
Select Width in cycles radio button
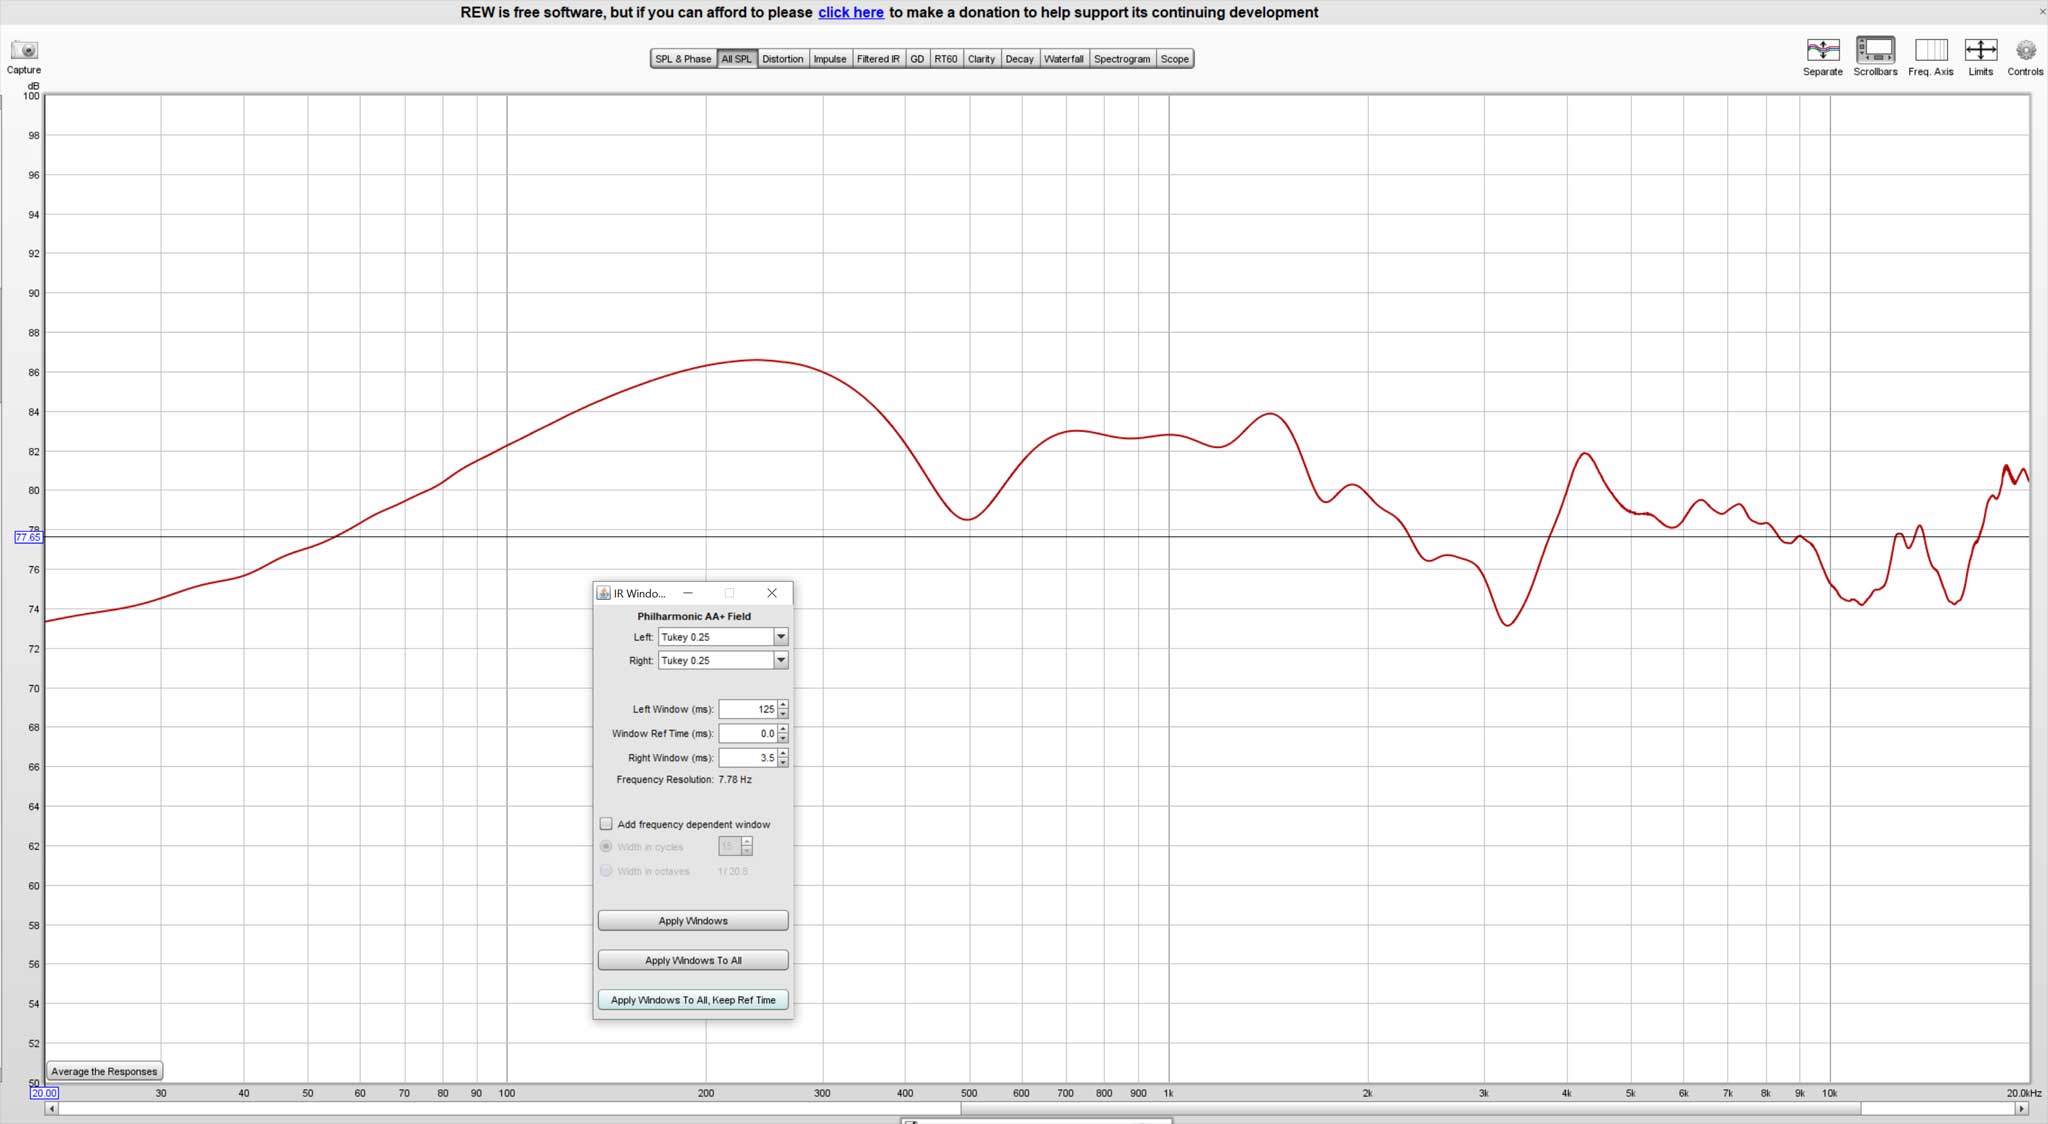pos(606,847)
